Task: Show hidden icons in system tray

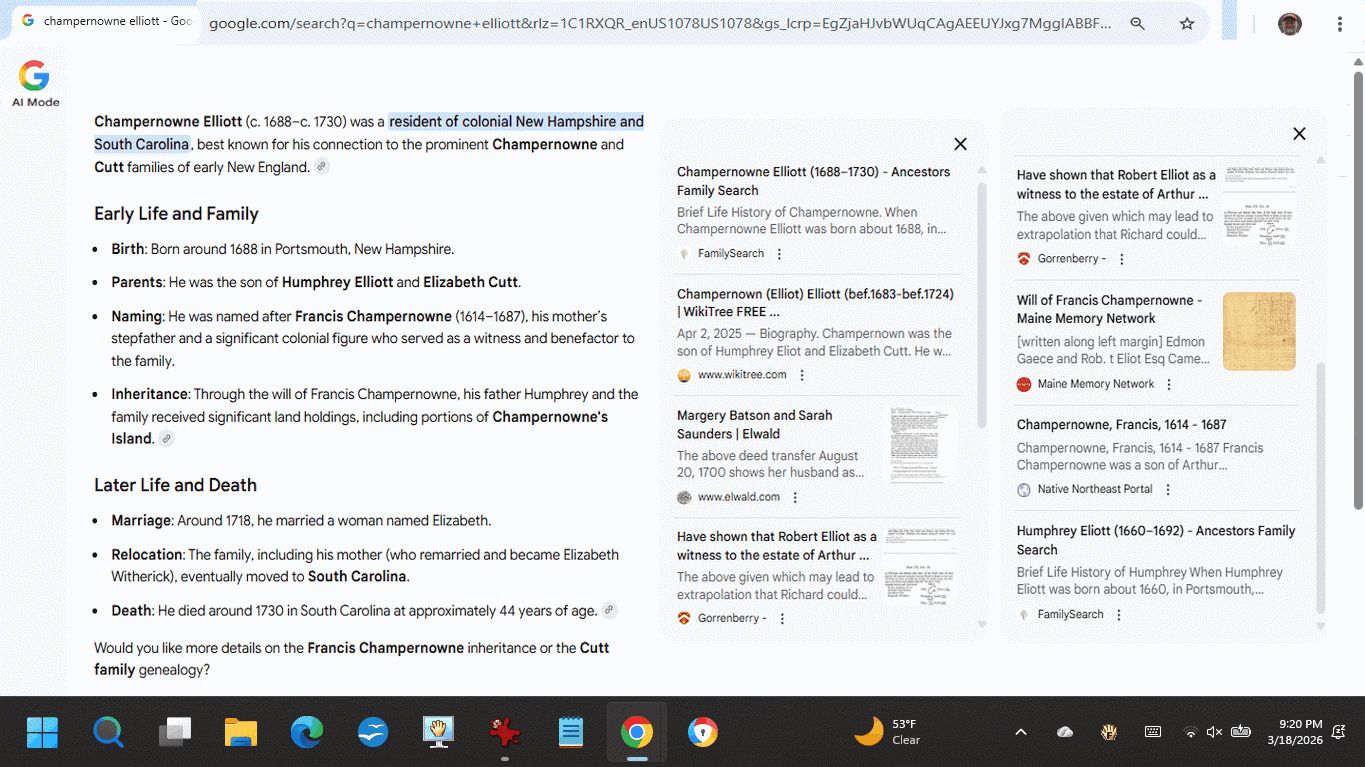Action: (x=1021, y=732)
